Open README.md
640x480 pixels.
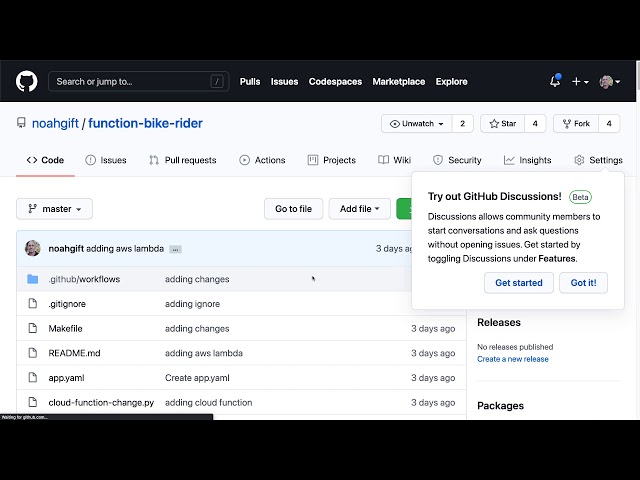(x=74, y=353)
